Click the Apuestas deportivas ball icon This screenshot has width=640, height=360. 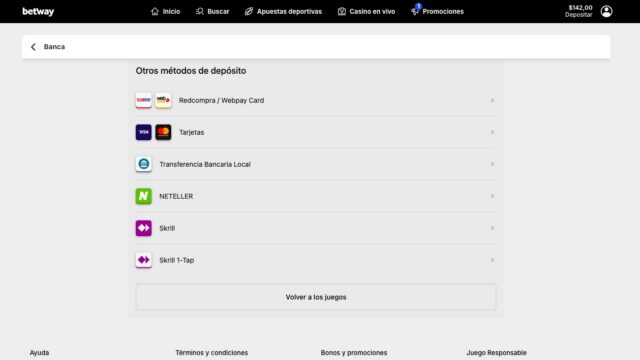coord(249,11)
